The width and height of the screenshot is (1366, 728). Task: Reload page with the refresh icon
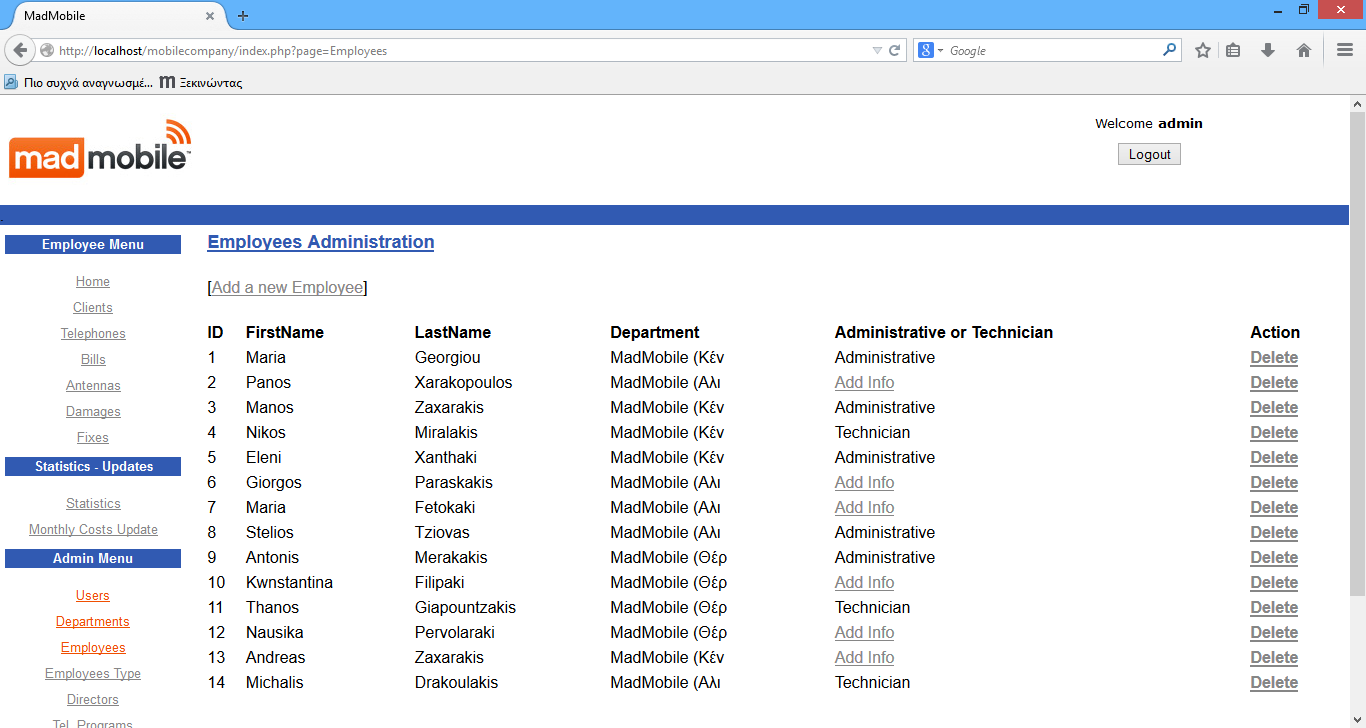tap(895, 50)
